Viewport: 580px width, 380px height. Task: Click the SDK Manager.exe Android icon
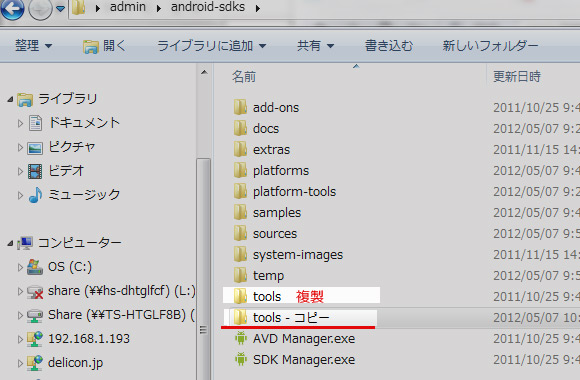click(241, 359)
